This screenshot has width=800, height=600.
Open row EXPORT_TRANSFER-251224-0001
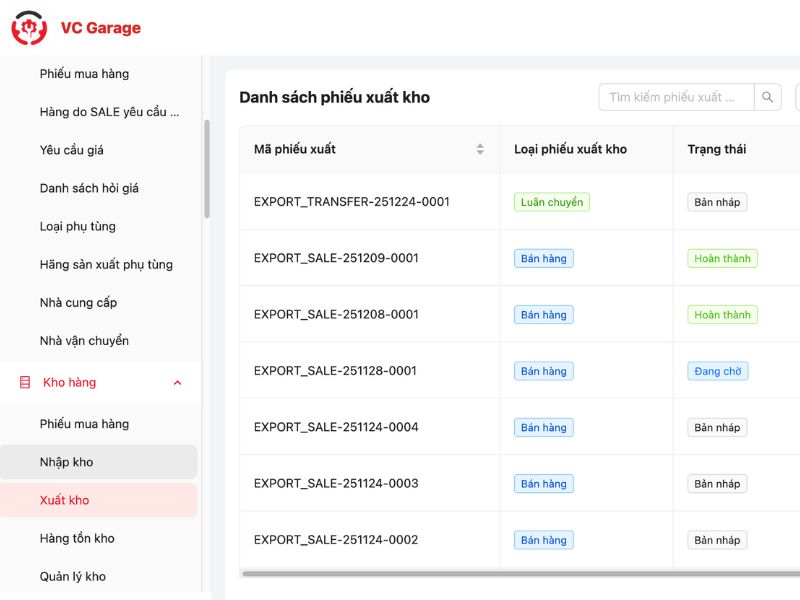click(351, 202)
